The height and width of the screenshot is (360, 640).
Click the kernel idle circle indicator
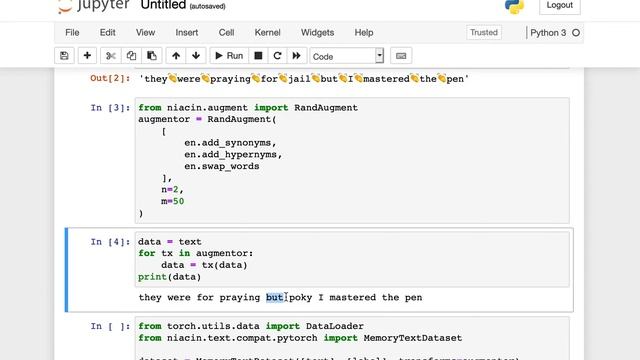coord(576,33)
